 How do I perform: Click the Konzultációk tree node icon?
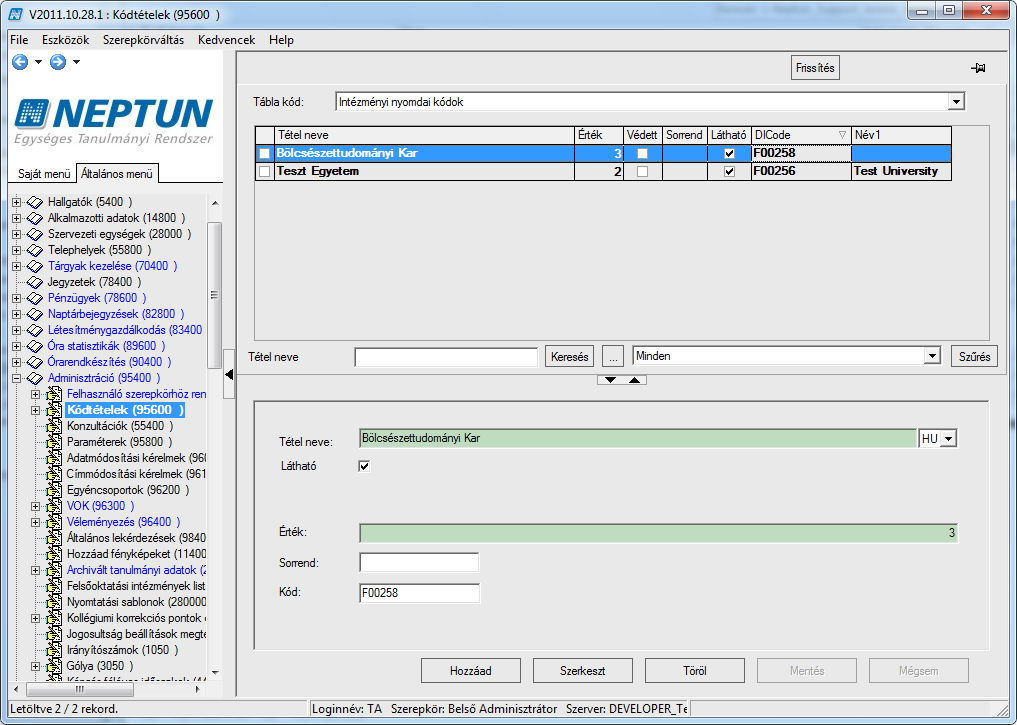pos(54,426)
